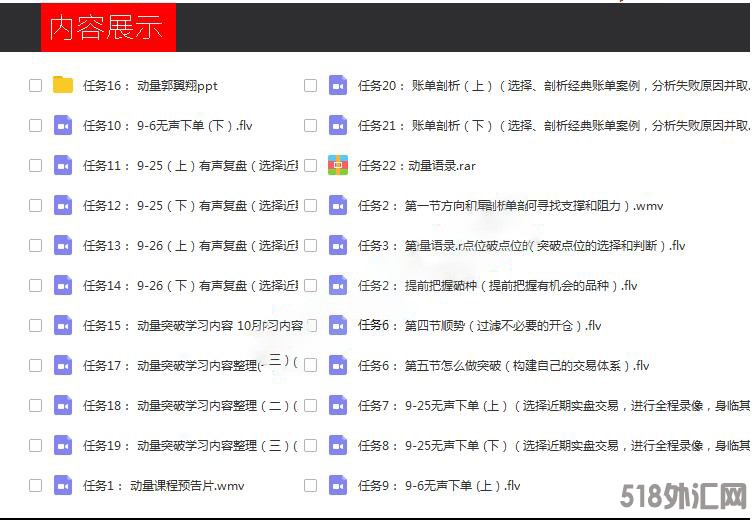Click the video icon in the 任务17 row
Screen dimensions: 754x520
pos(63,365)
